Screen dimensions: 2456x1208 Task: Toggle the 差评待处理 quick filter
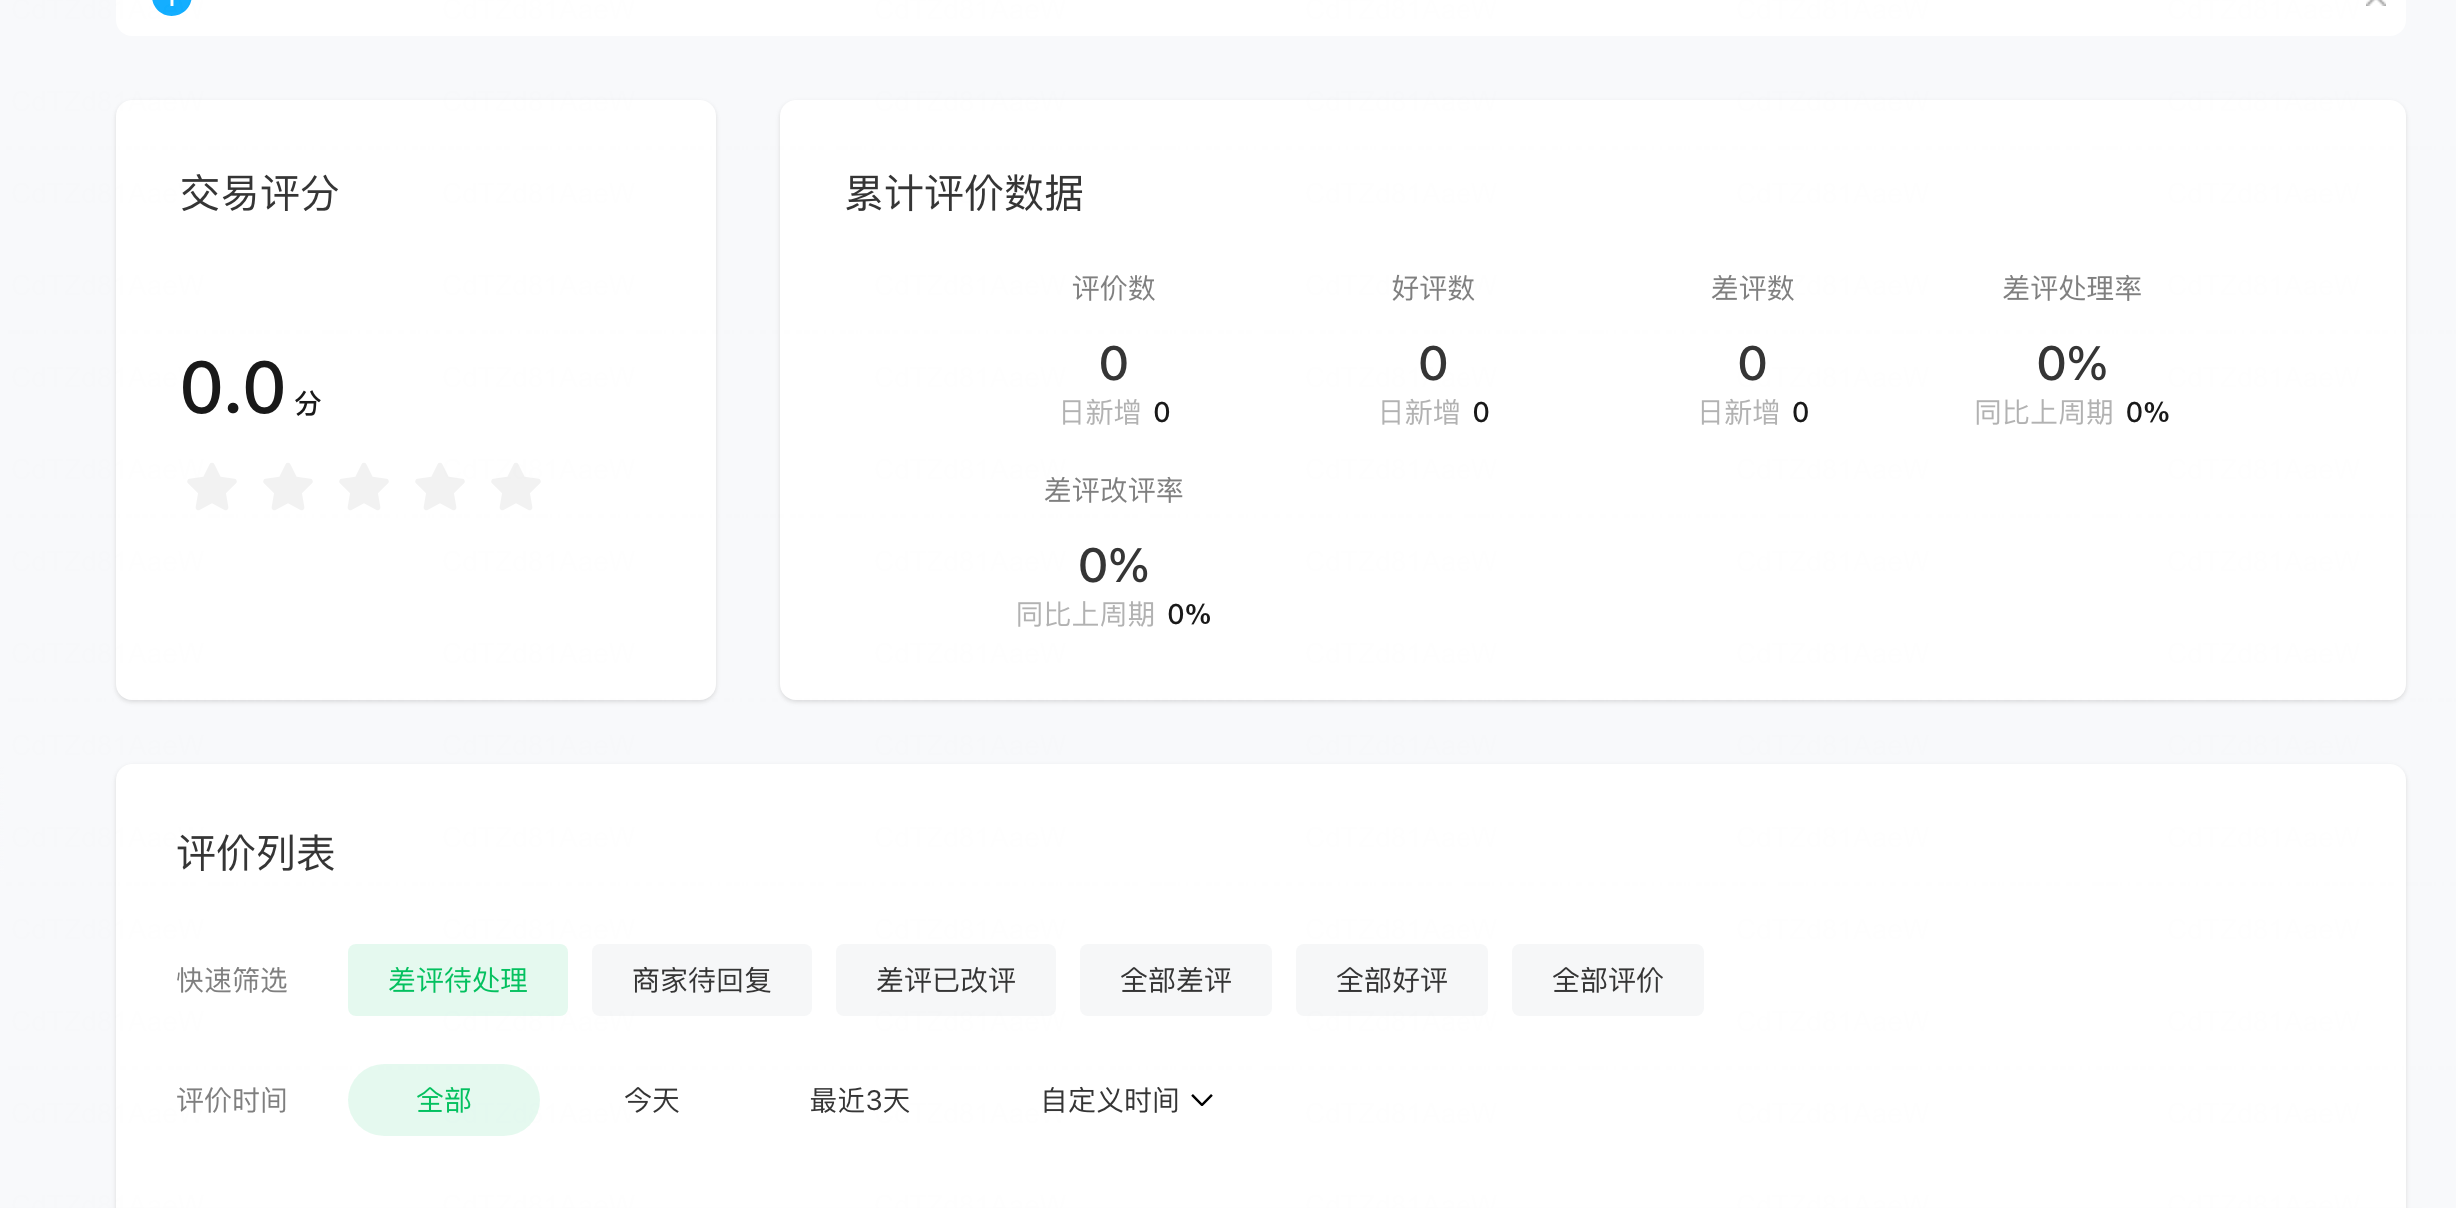[x=458, y=980]
